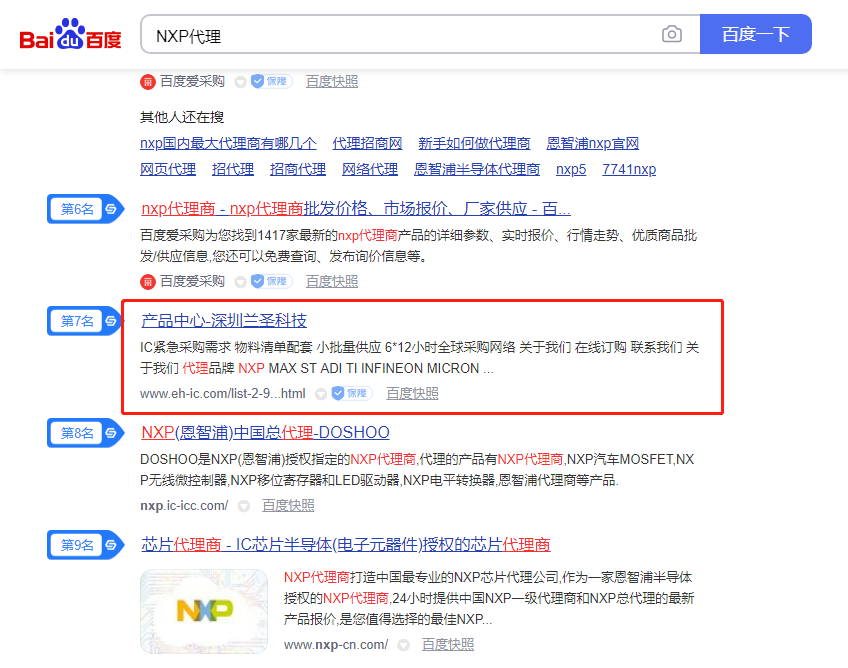The width and height of the screenshot is (848, 668).
Task: Click 保障 badge under eh-ic.com result
Action: (352, 394)
